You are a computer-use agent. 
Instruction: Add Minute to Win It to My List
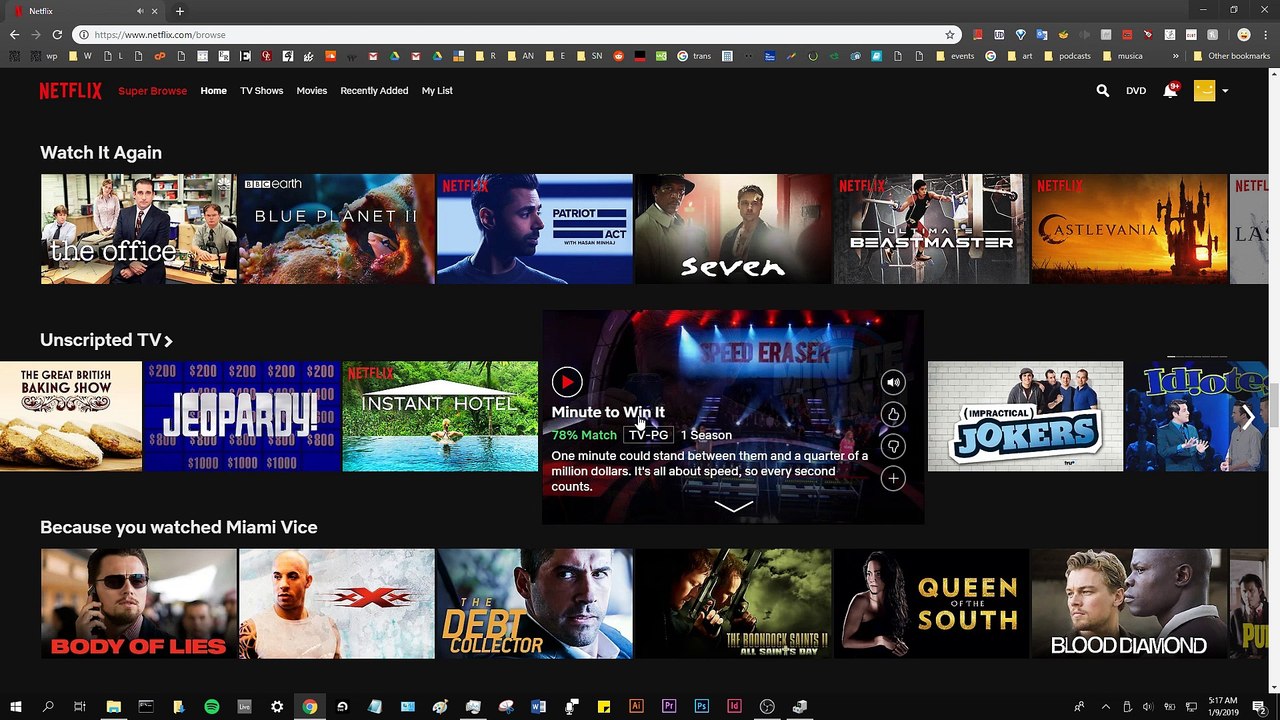pos(893,478)
